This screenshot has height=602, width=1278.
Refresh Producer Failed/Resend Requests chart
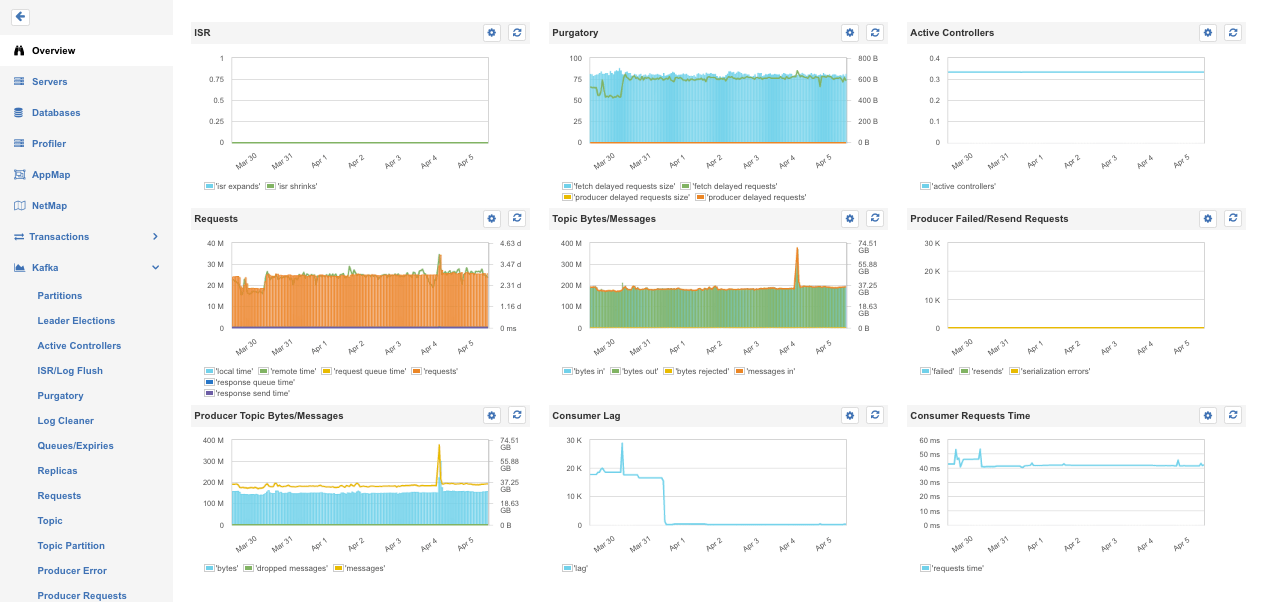1233,218
